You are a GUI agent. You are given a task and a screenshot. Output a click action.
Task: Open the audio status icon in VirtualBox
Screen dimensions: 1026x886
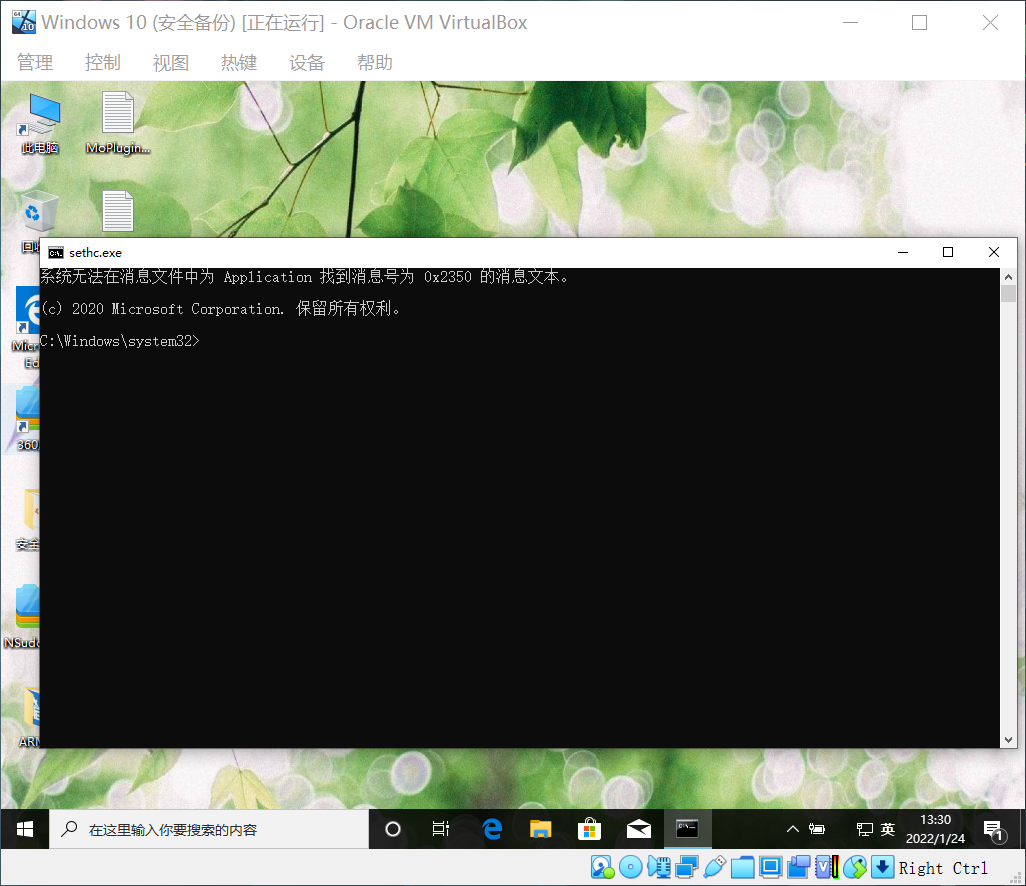pos(660,867)
